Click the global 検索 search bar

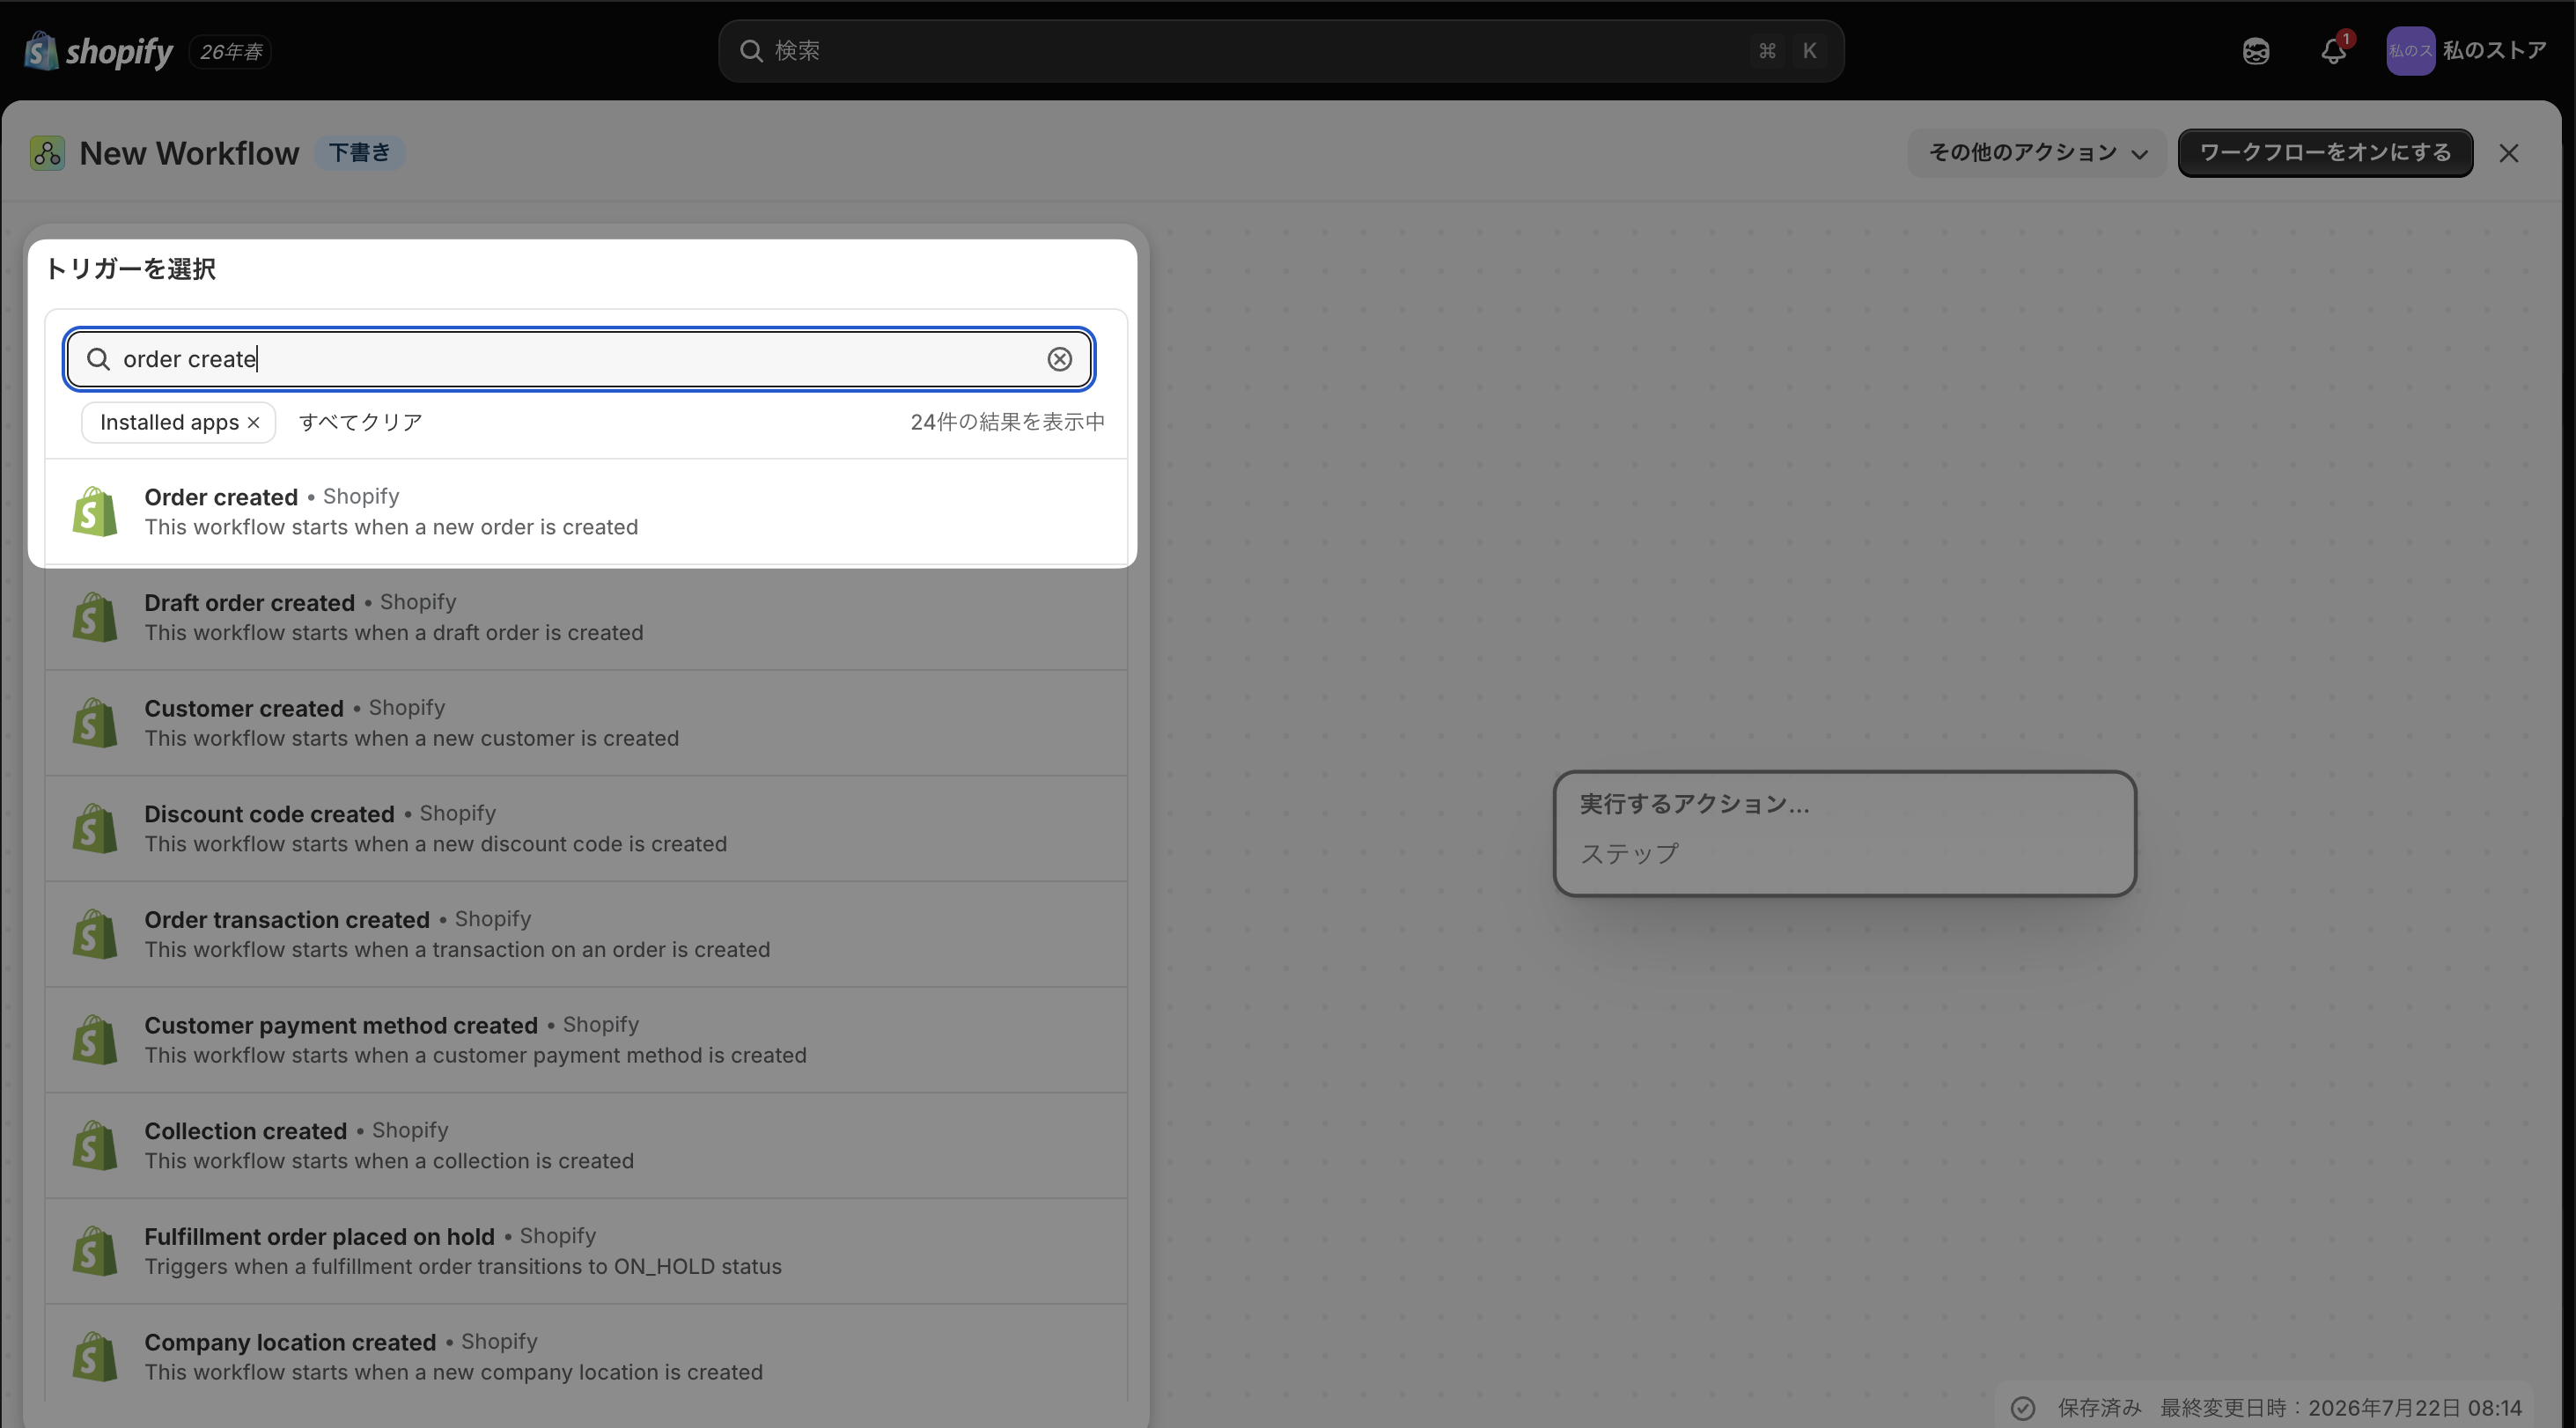click(x=1281, y=51)
